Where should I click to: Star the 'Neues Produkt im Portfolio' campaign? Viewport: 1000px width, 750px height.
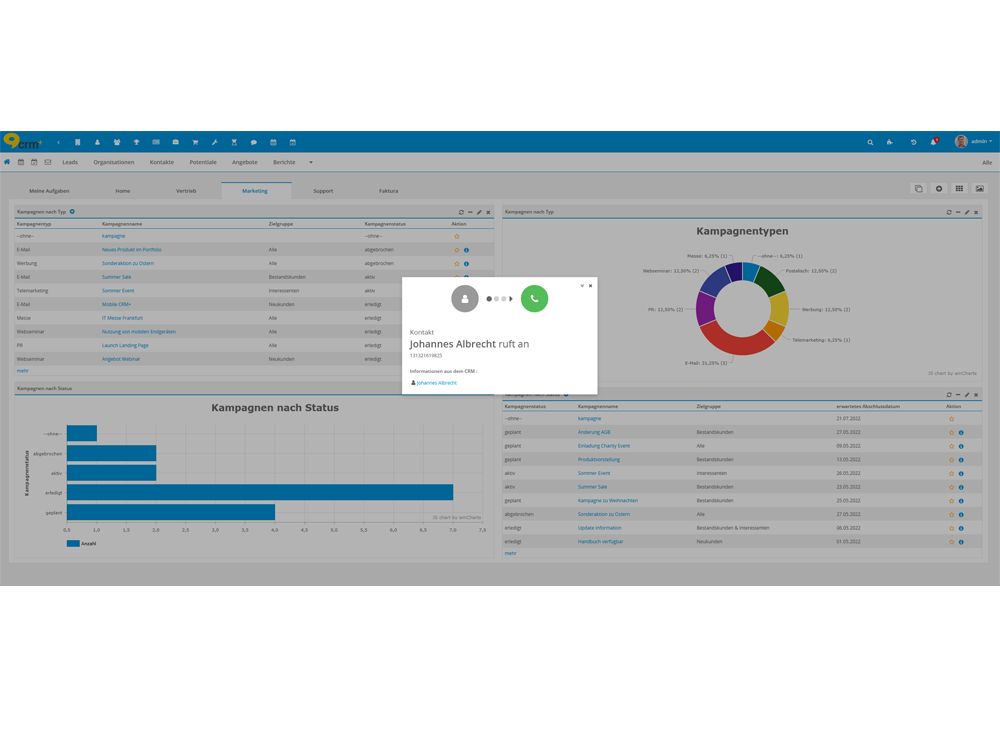click(457, 250)
